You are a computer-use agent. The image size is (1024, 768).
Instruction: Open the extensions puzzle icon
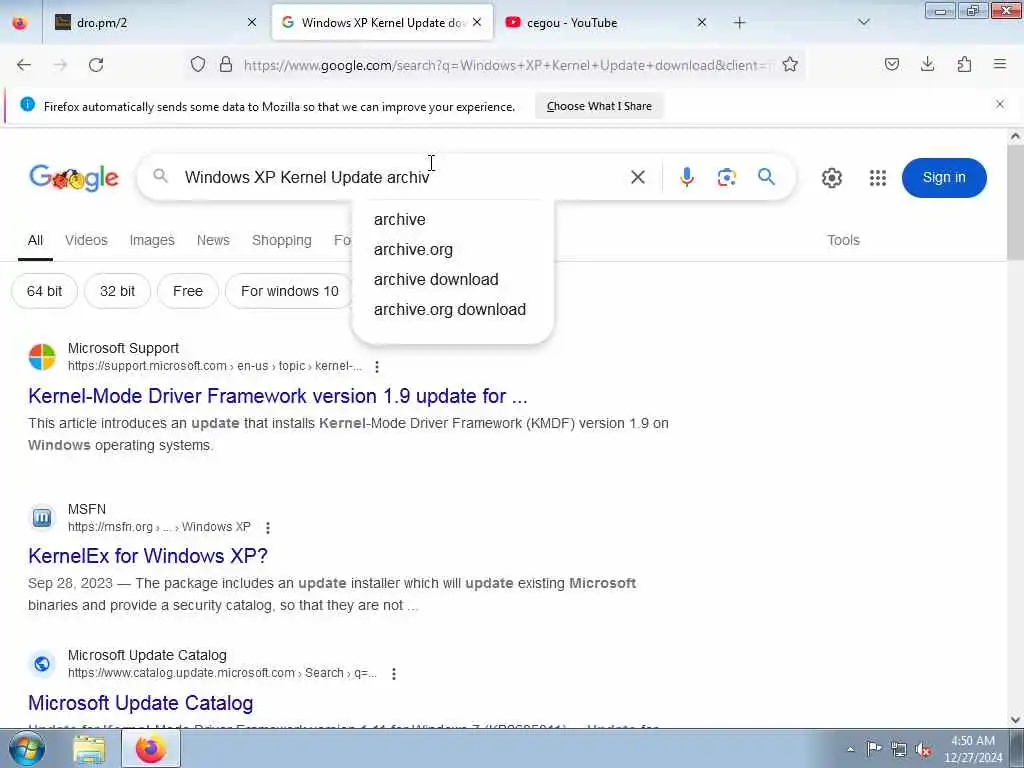(x=964, y=64)
